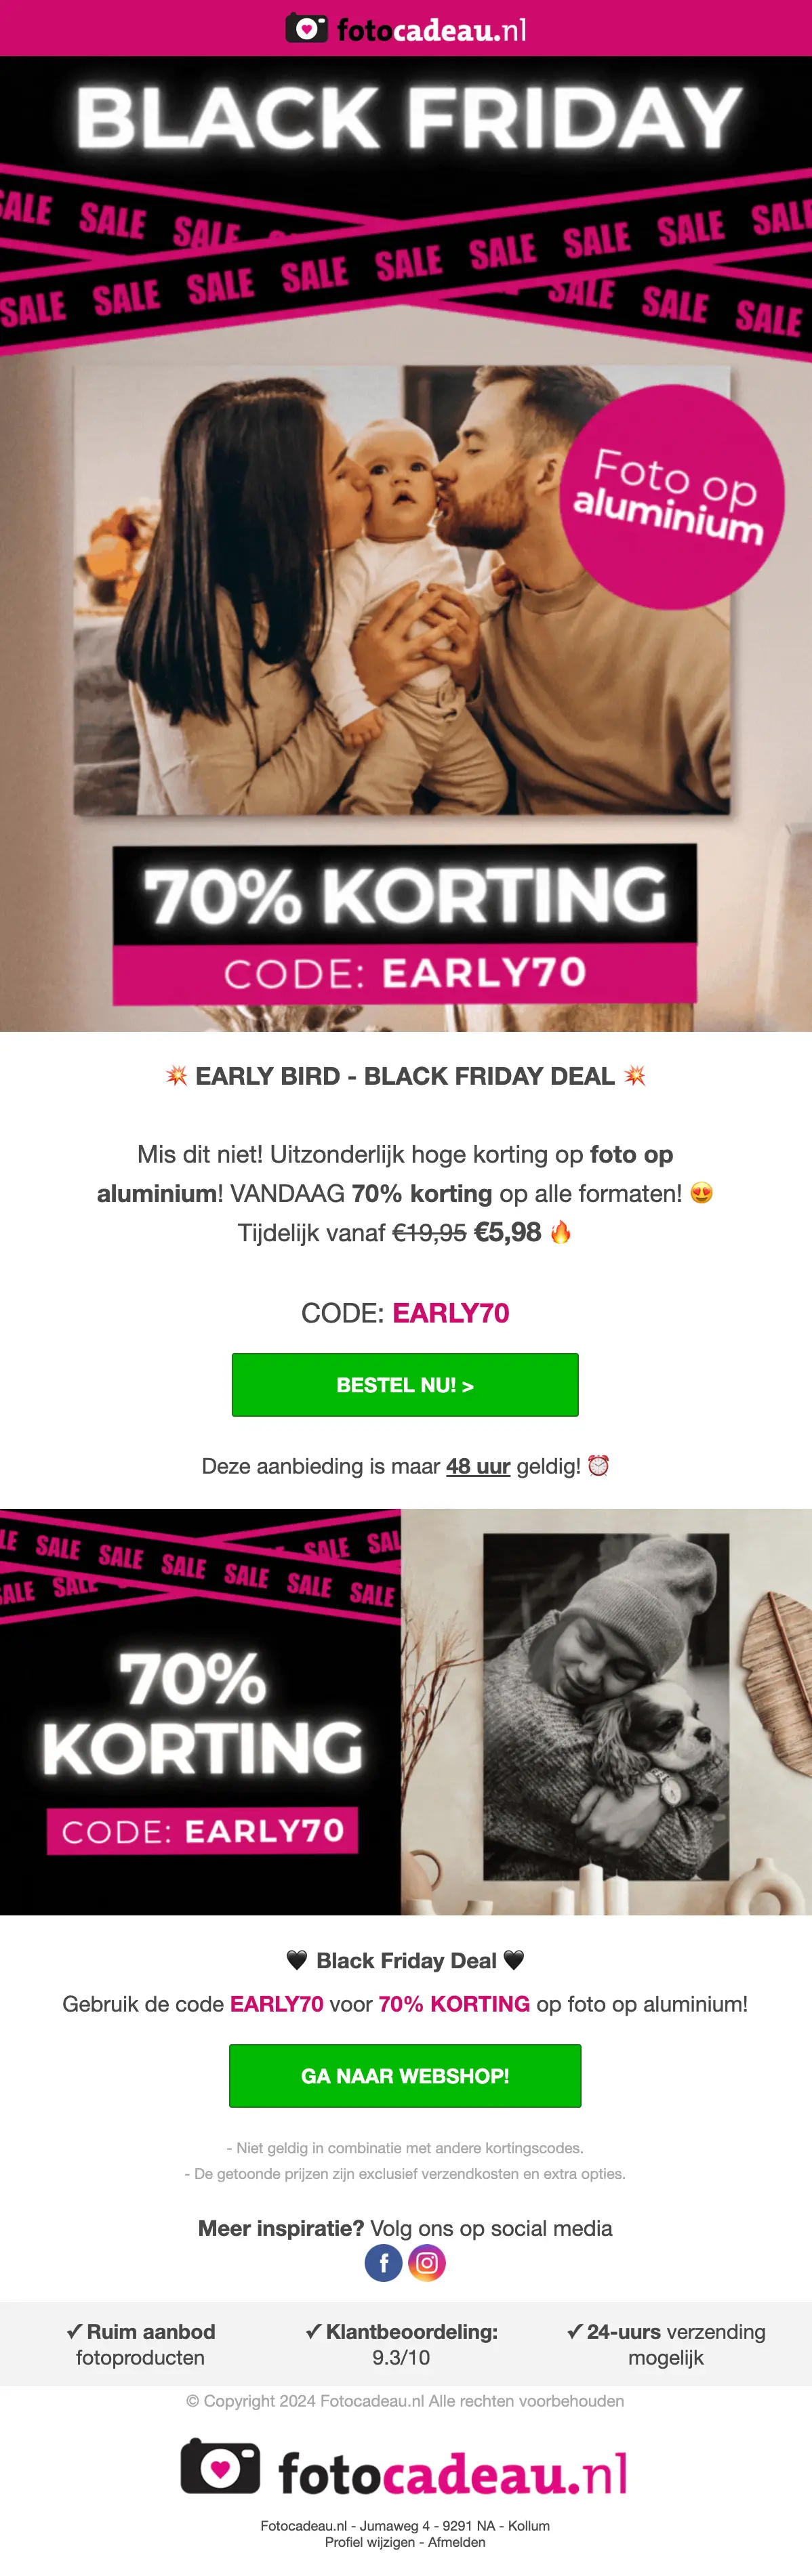The height and width of the screenshot is (2576, 812).
Task: Click the pink EARLY70 code below pricing
Action: (451, 1312)
